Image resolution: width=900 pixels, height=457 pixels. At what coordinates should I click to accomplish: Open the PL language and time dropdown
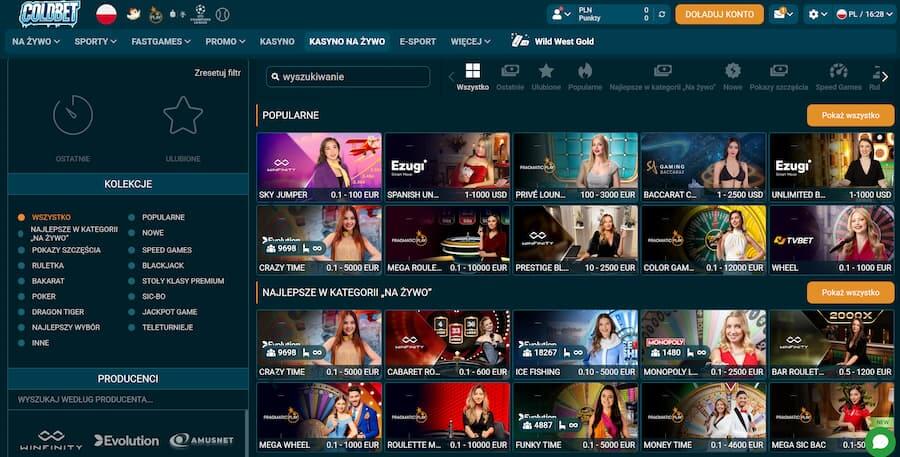(x=864, y=14)
